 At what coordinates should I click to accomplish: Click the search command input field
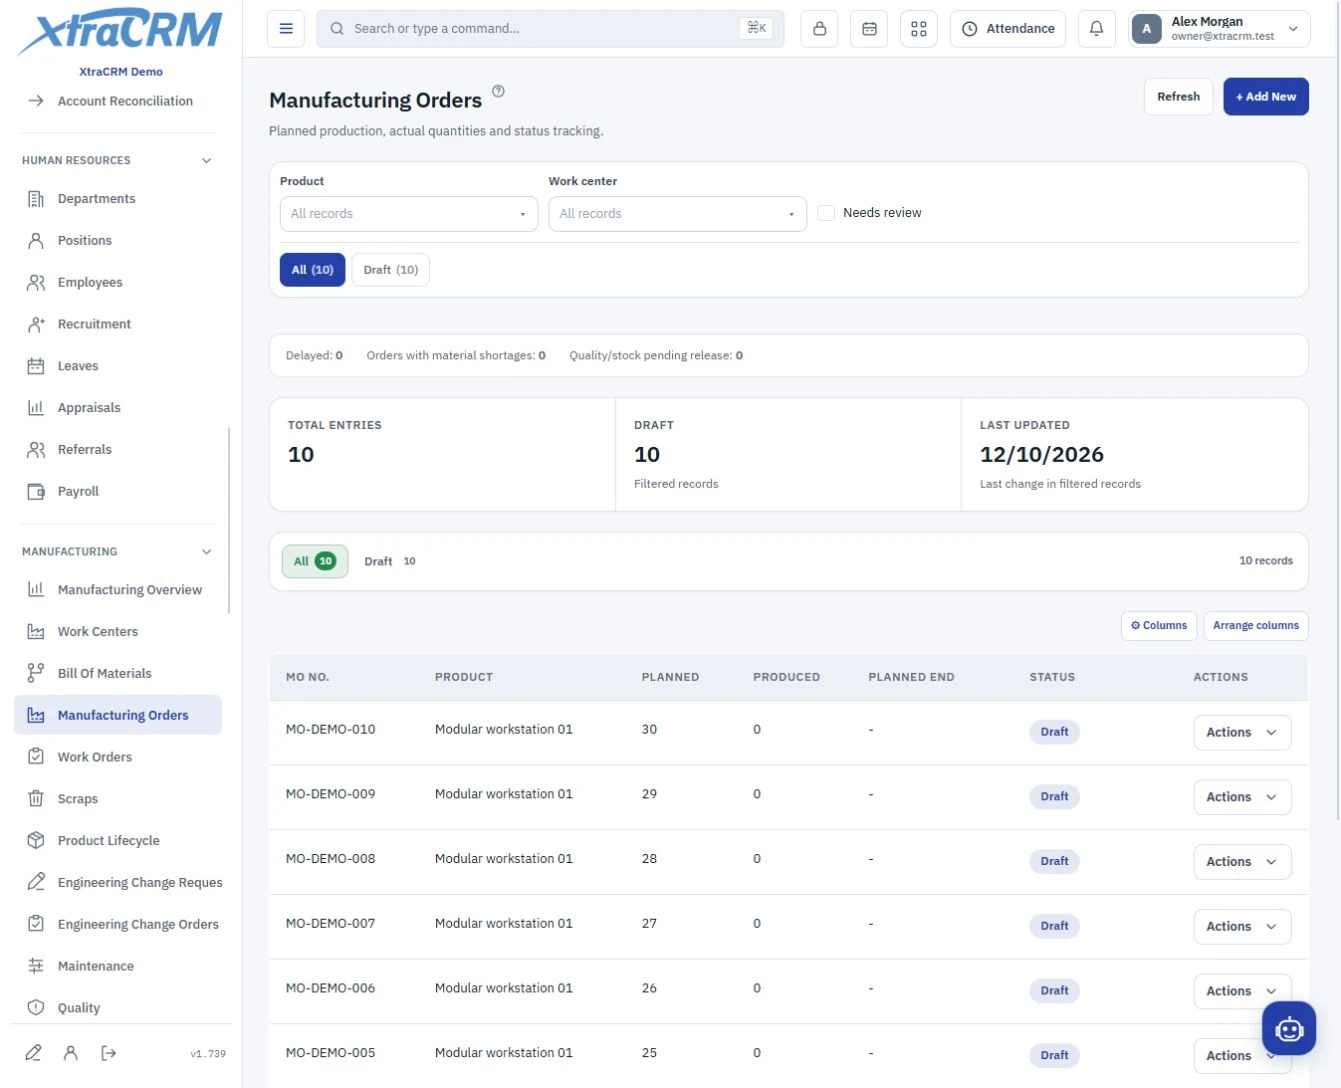(550, 29)
